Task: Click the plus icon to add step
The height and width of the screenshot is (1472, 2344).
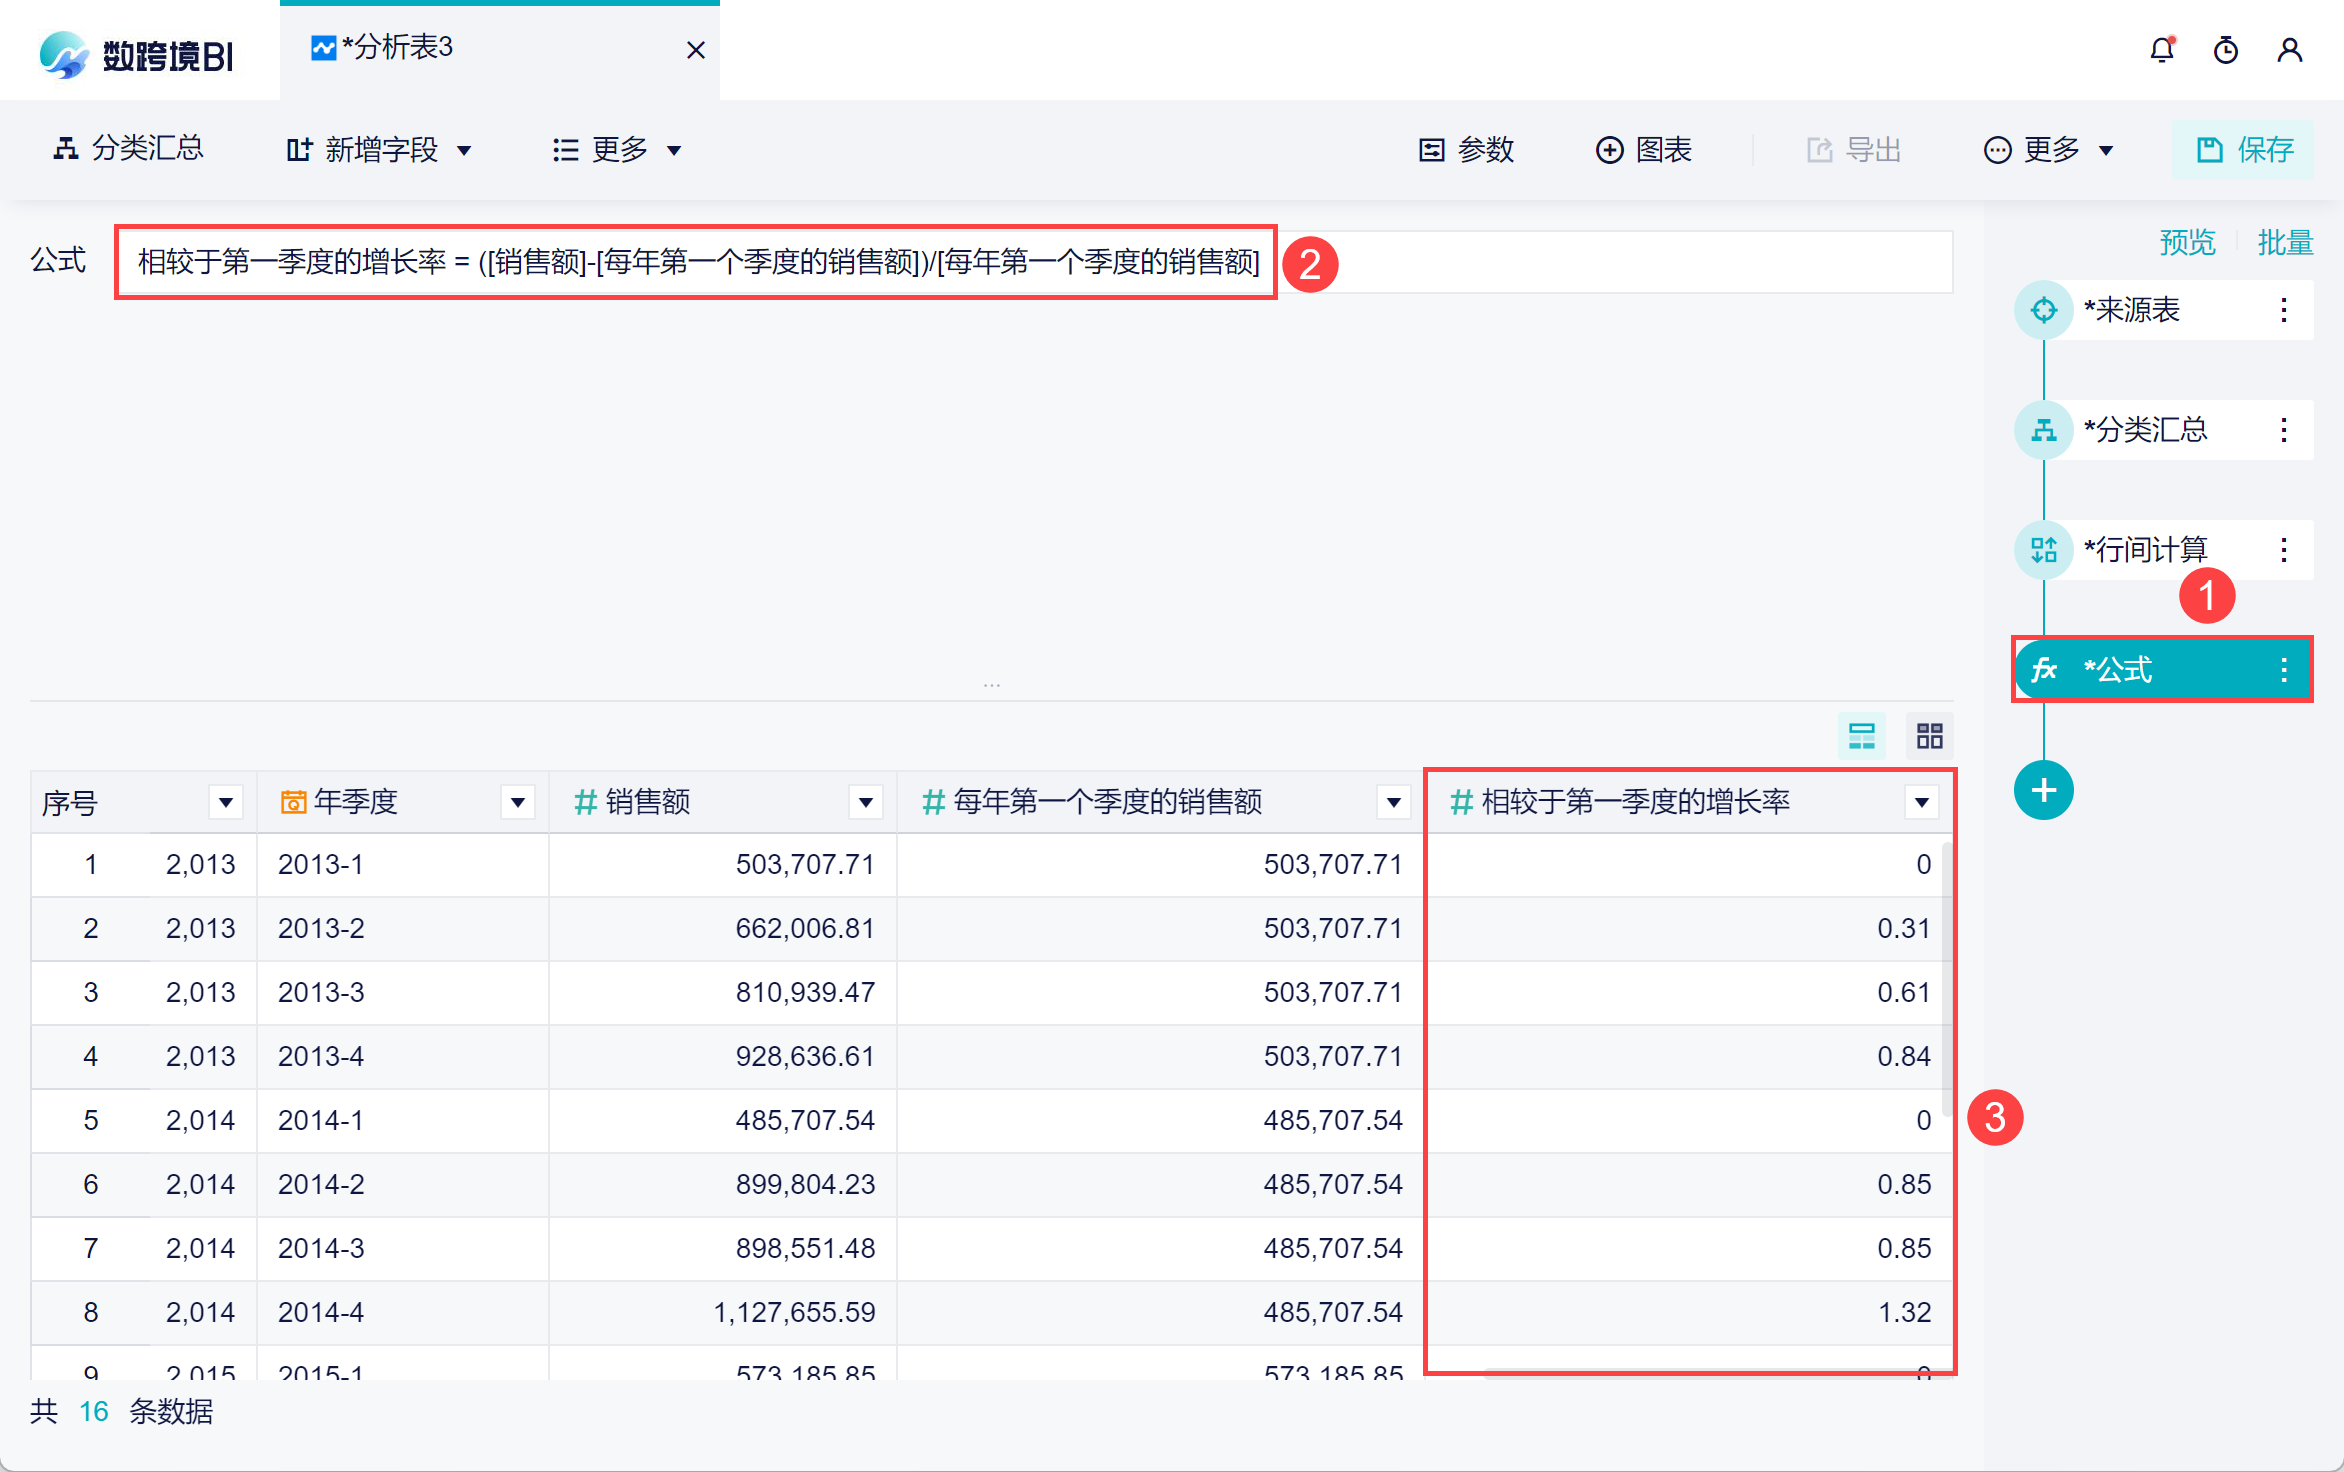Action: point(2043,791)
